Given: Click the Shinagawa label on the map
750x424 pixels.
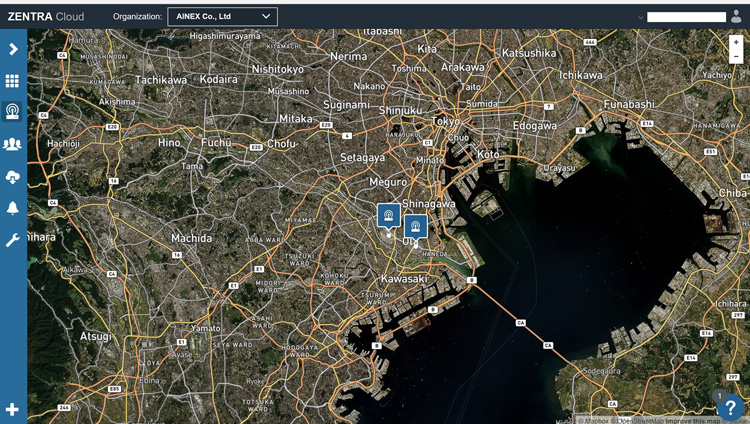Looking at the screenshot, I should click(429, 204).
